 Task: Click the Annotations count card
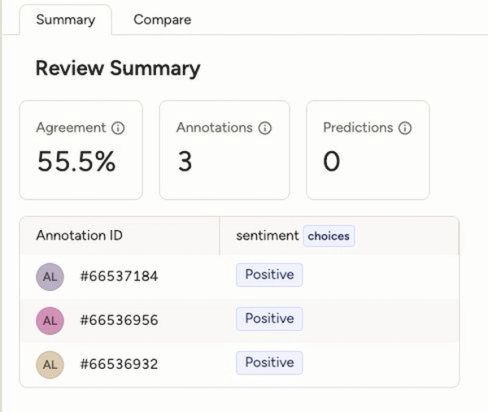pyautogui.click(x=224, y=150)
